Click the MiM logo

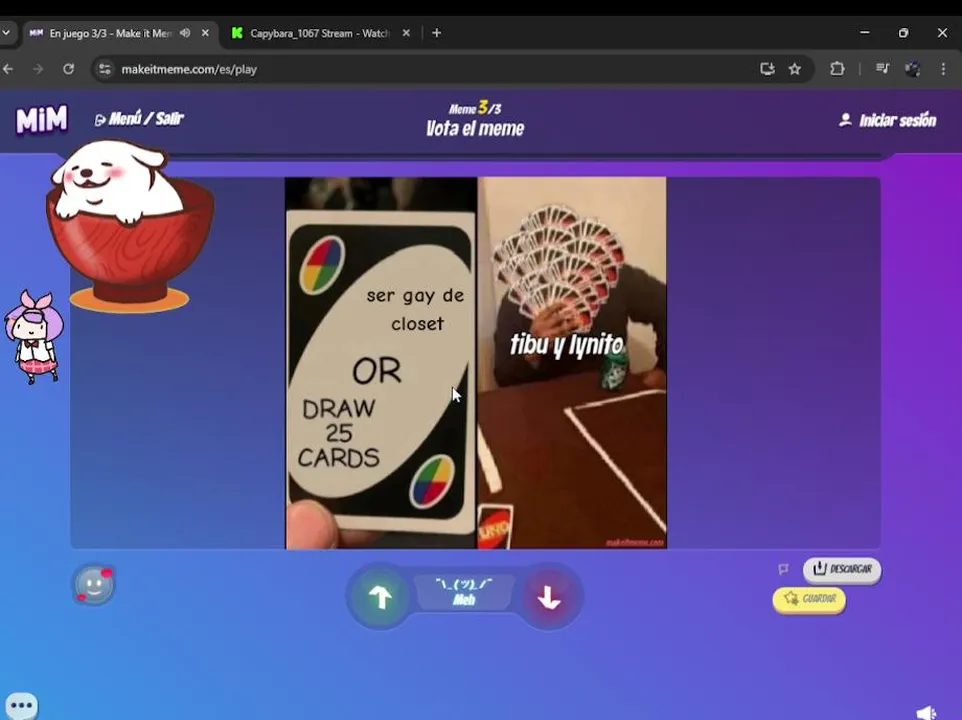point(41,120)
